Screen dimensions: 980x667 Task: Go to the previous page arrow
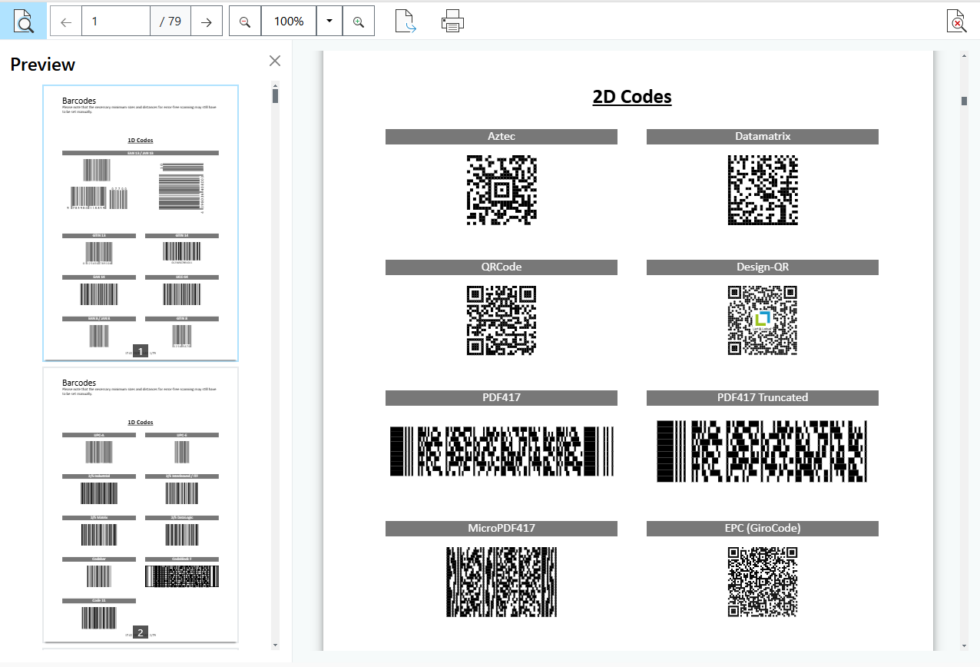click(x=66, y=21)
